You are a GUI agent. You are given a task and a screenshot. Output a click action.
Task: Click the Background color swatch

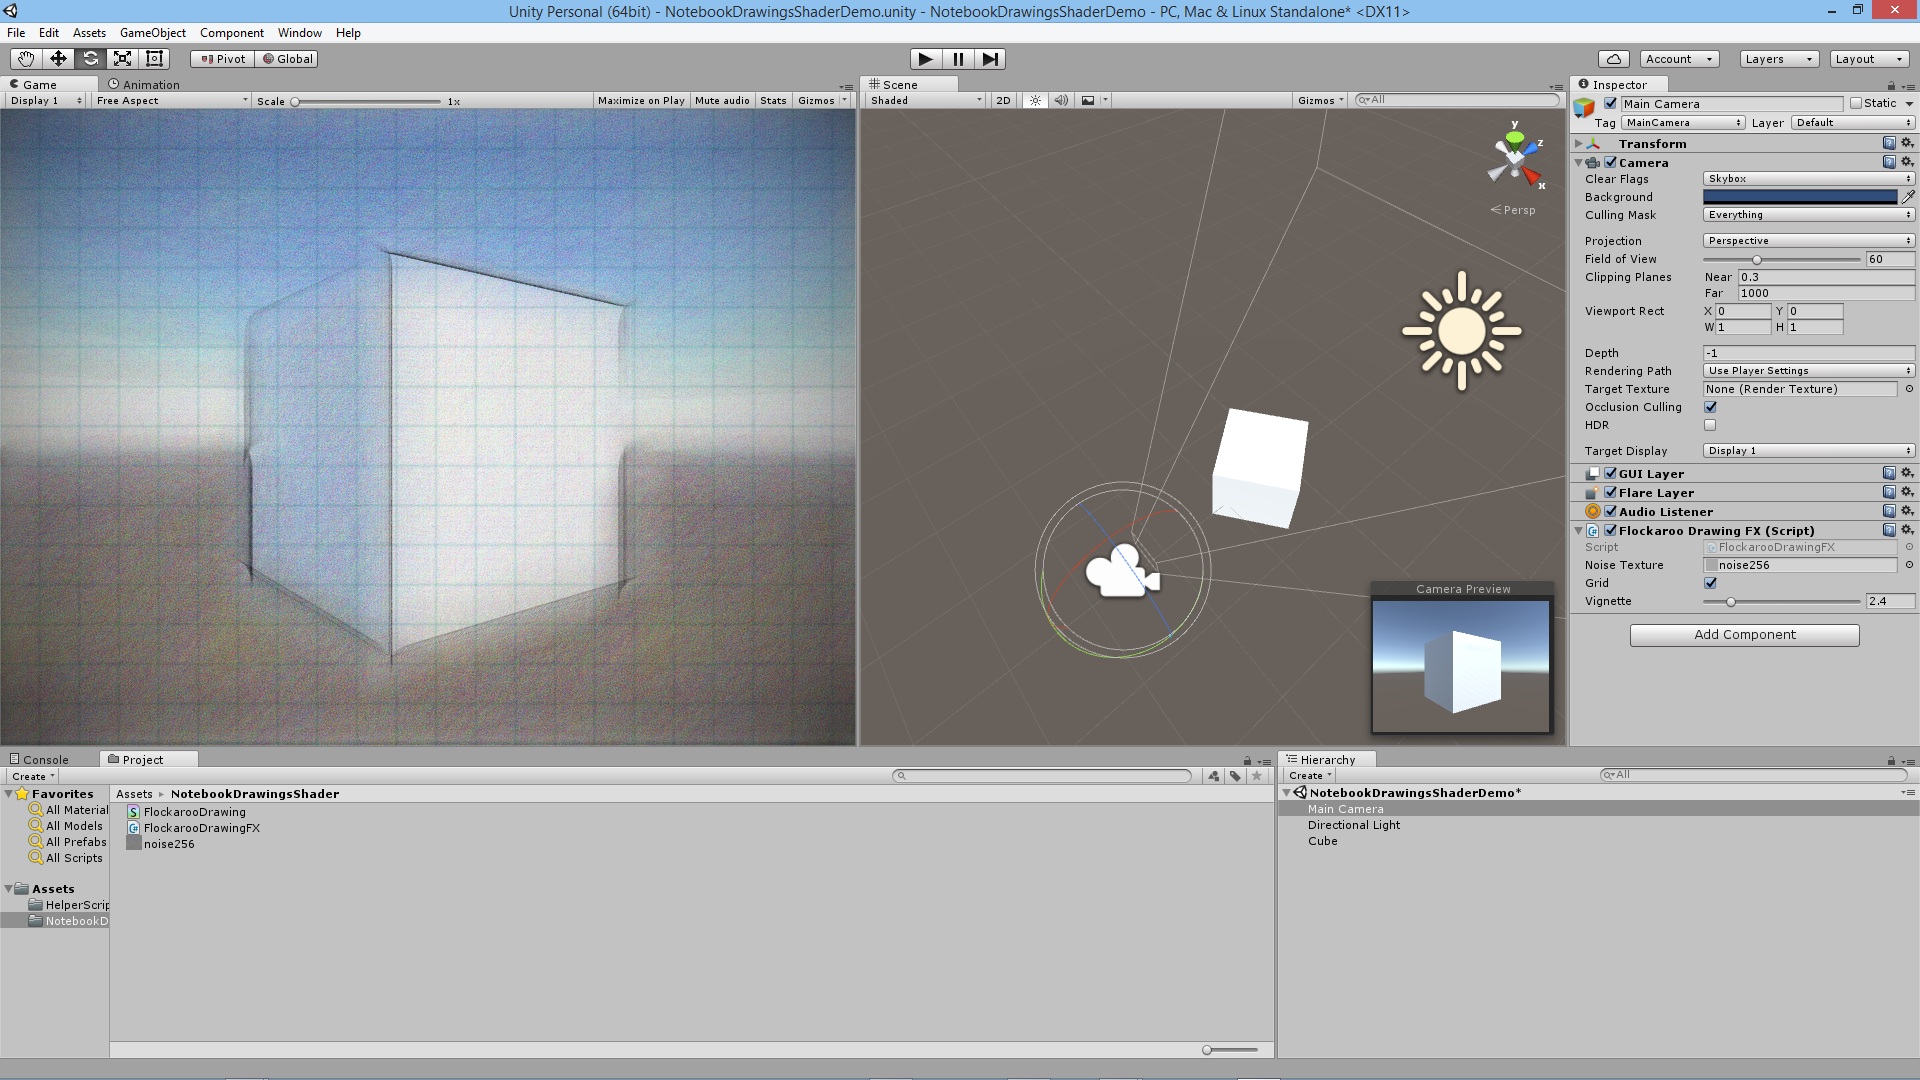coord(1799,197)
